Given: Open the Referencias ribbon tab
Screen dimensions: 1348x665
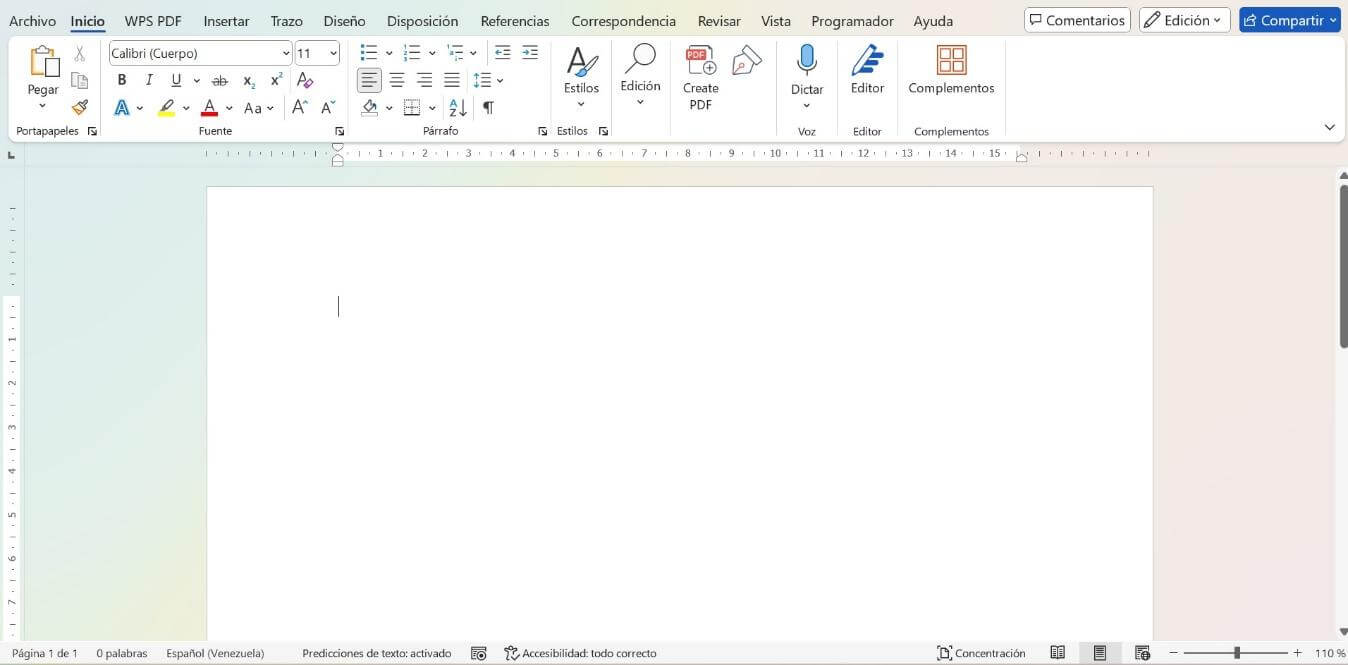Looking at the screenshot, I should (514, 21).
